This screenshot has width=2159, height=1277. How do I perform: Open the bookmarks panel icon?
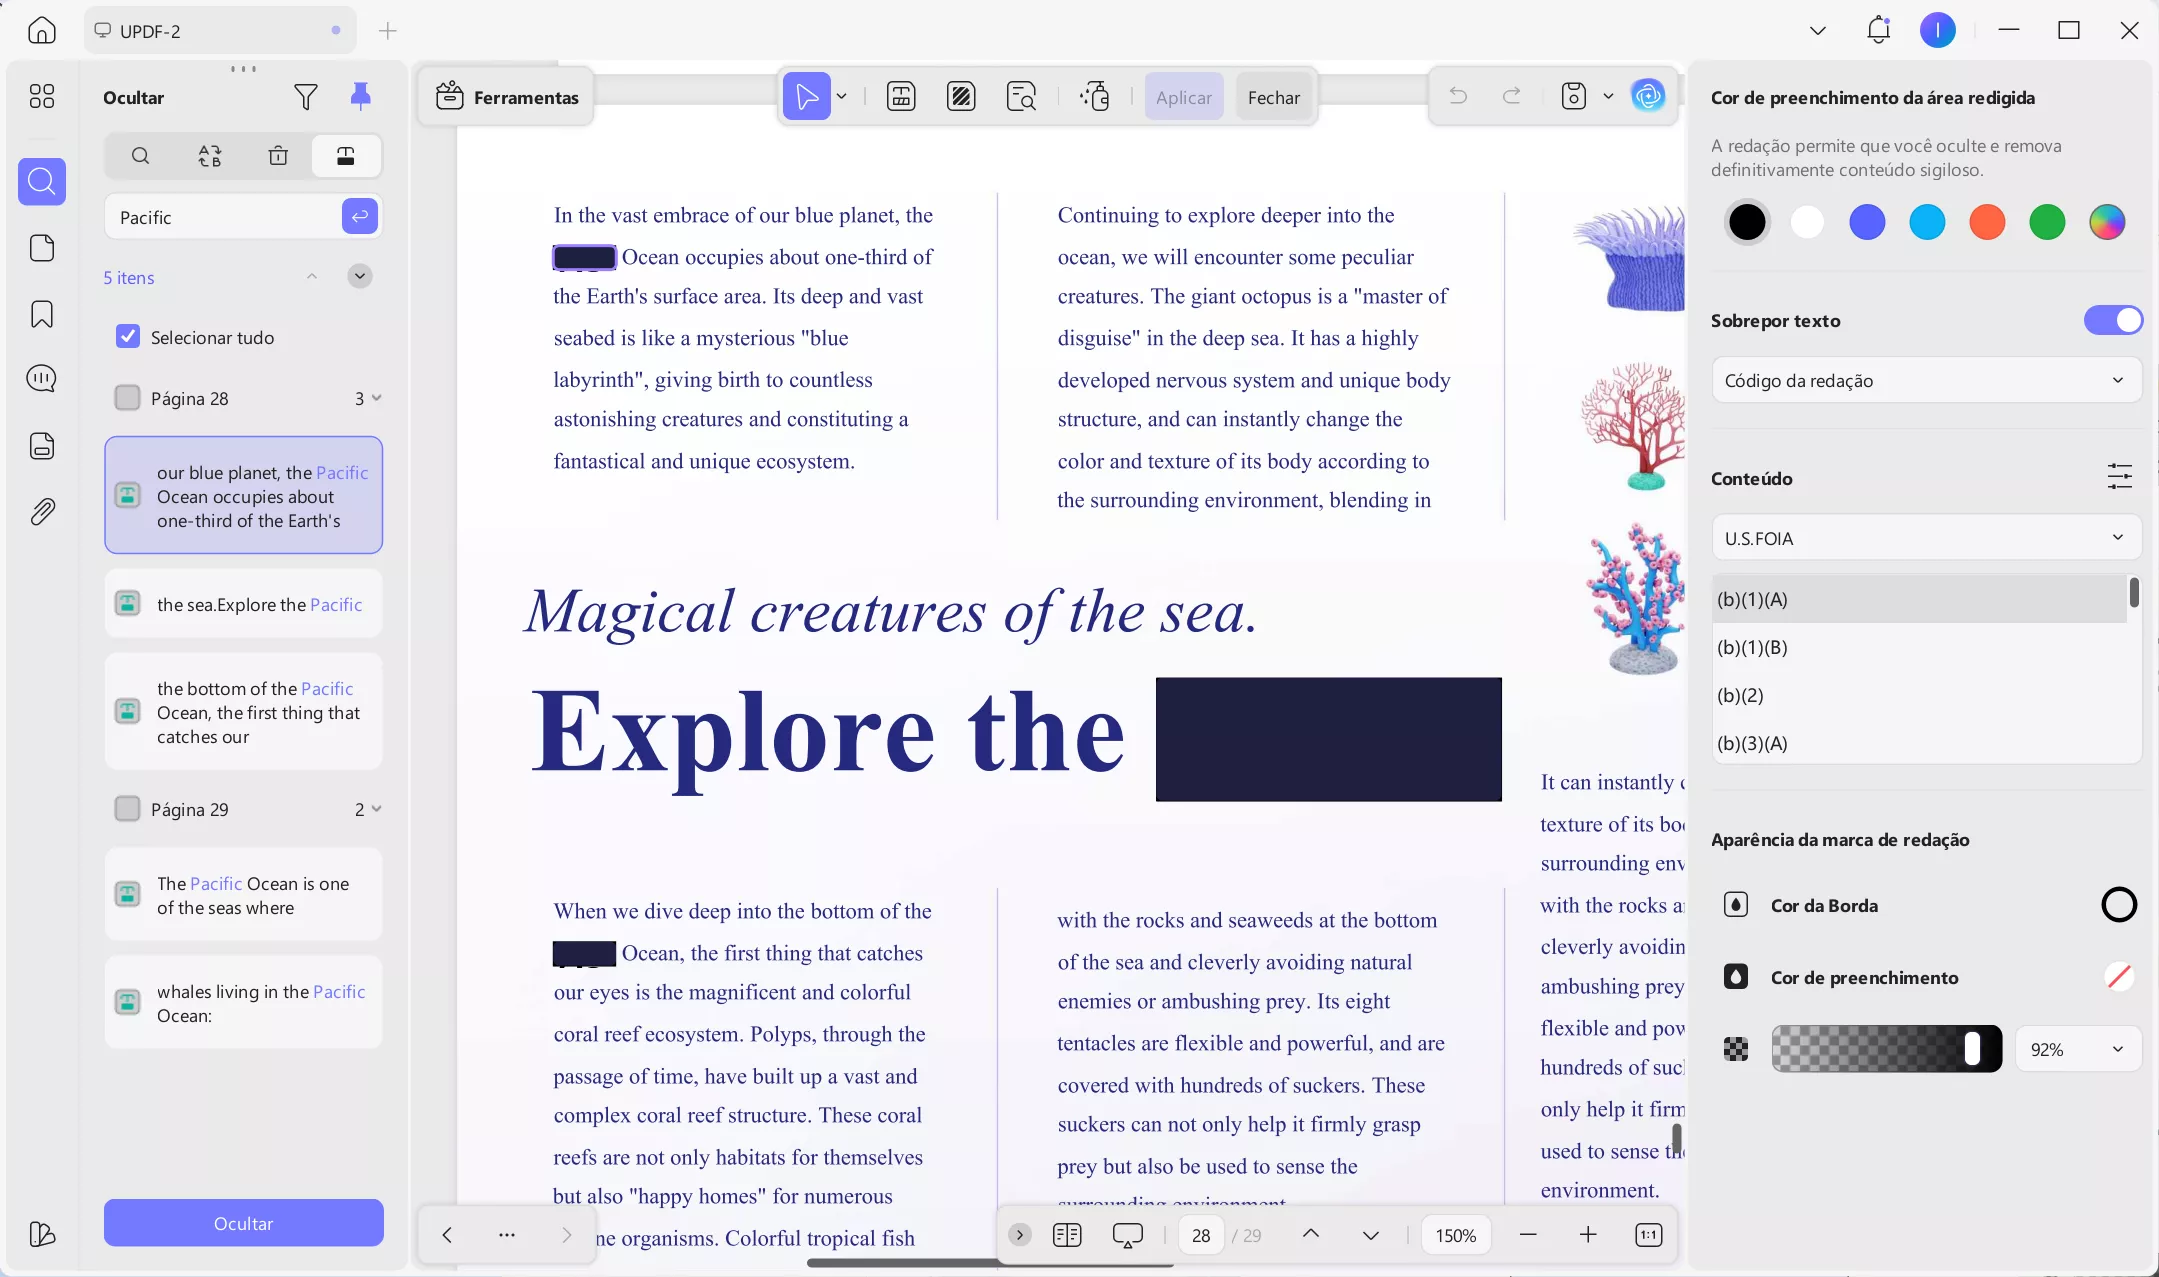(x=42, y=314)
